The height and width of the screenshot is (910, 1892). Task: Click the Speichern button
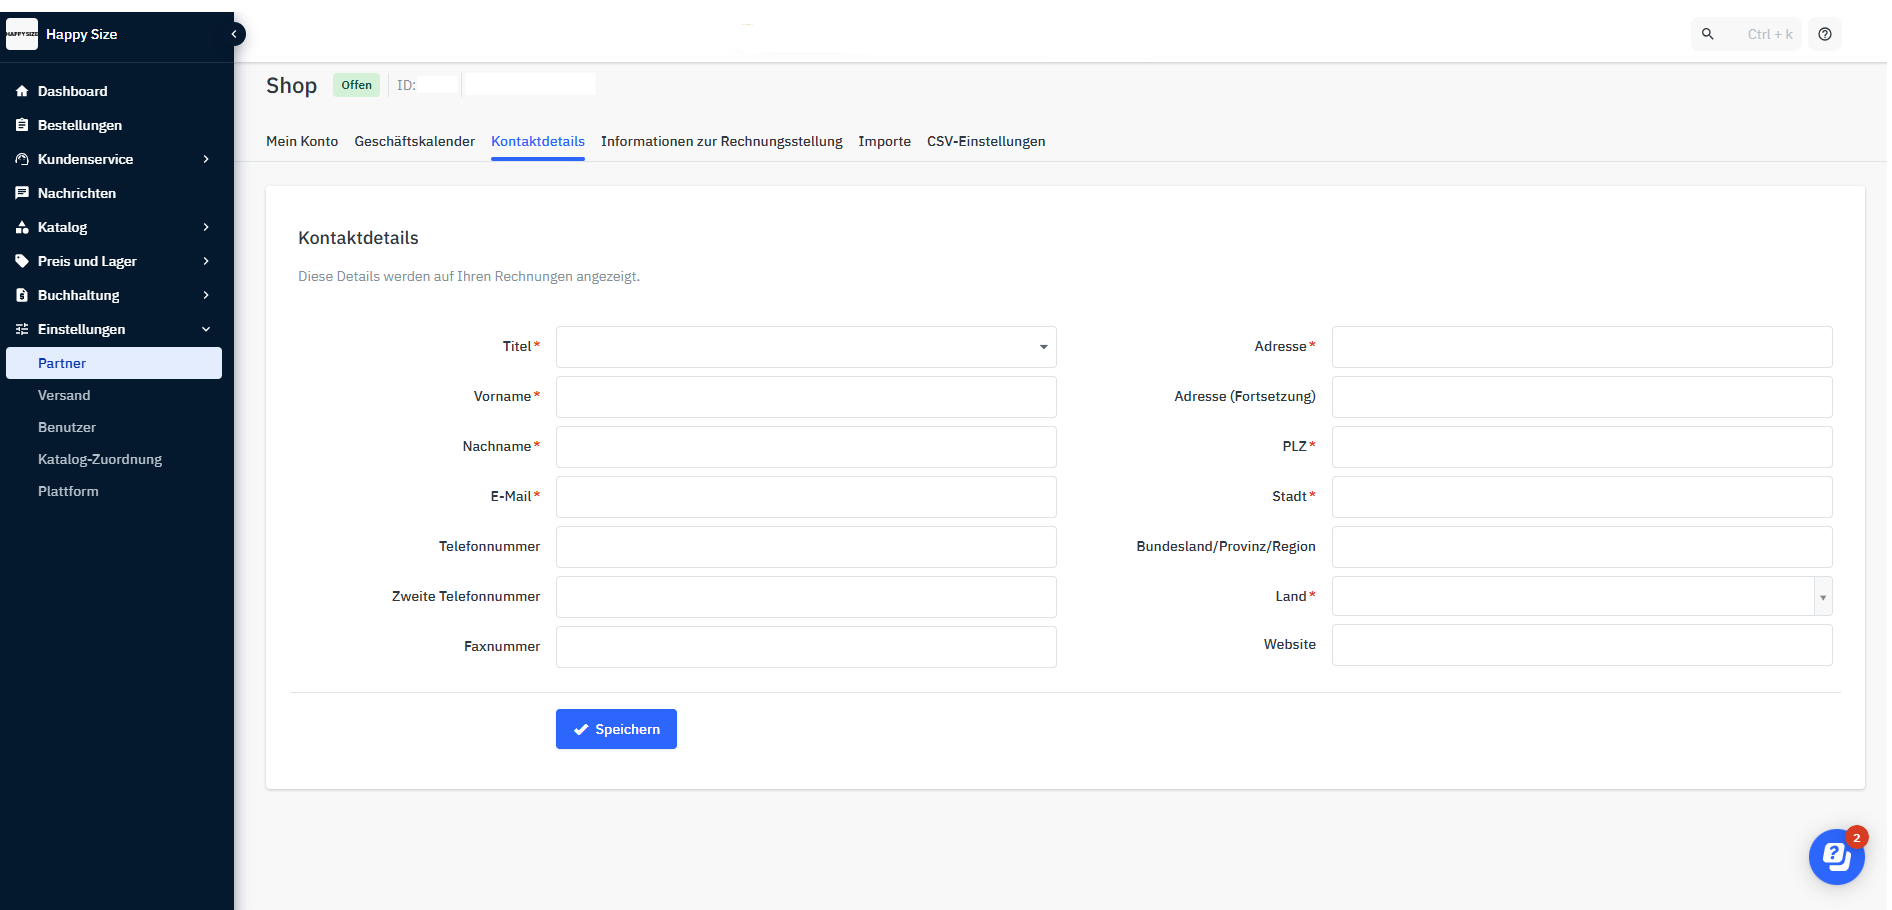(616, 729)
